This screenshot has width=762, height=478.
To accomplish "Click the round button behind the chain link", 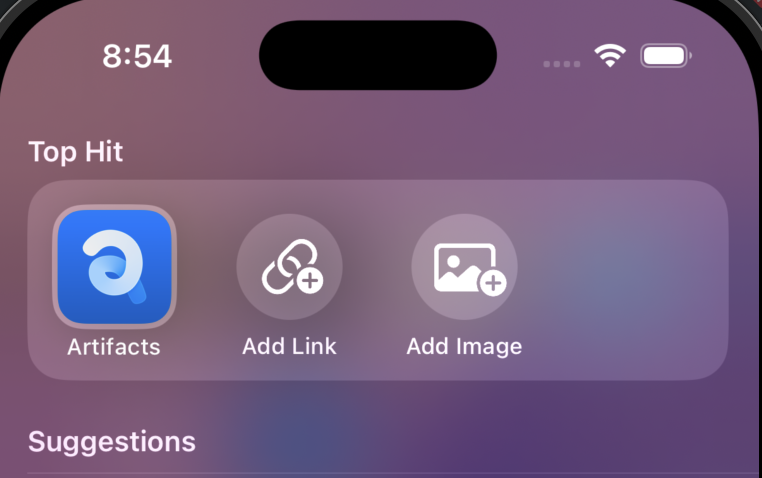I will [x=290, y=267].
